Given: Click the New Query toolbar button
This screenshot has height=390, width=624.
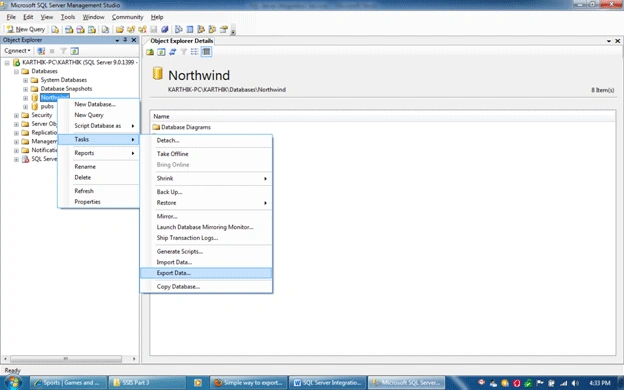Looking at the screenshot, I should [25, 29].
